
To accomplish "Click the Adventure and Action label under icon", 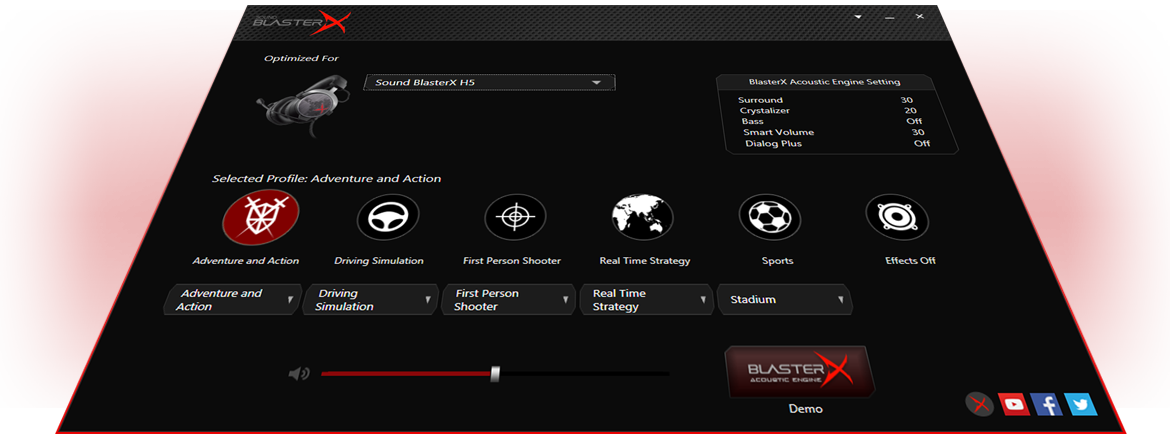I will click(245, 261).
